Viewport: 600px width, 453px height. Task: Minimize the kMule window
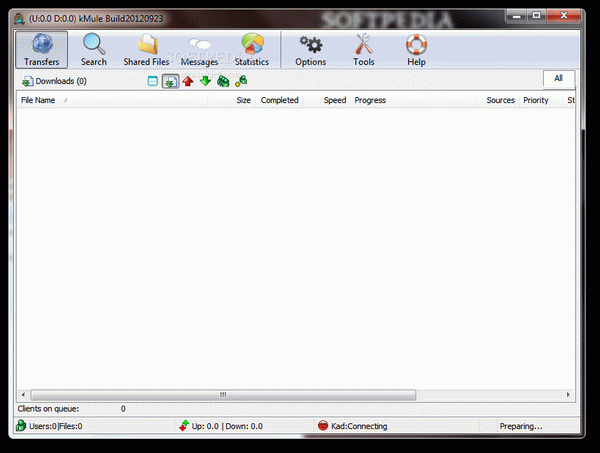(517, 15)
